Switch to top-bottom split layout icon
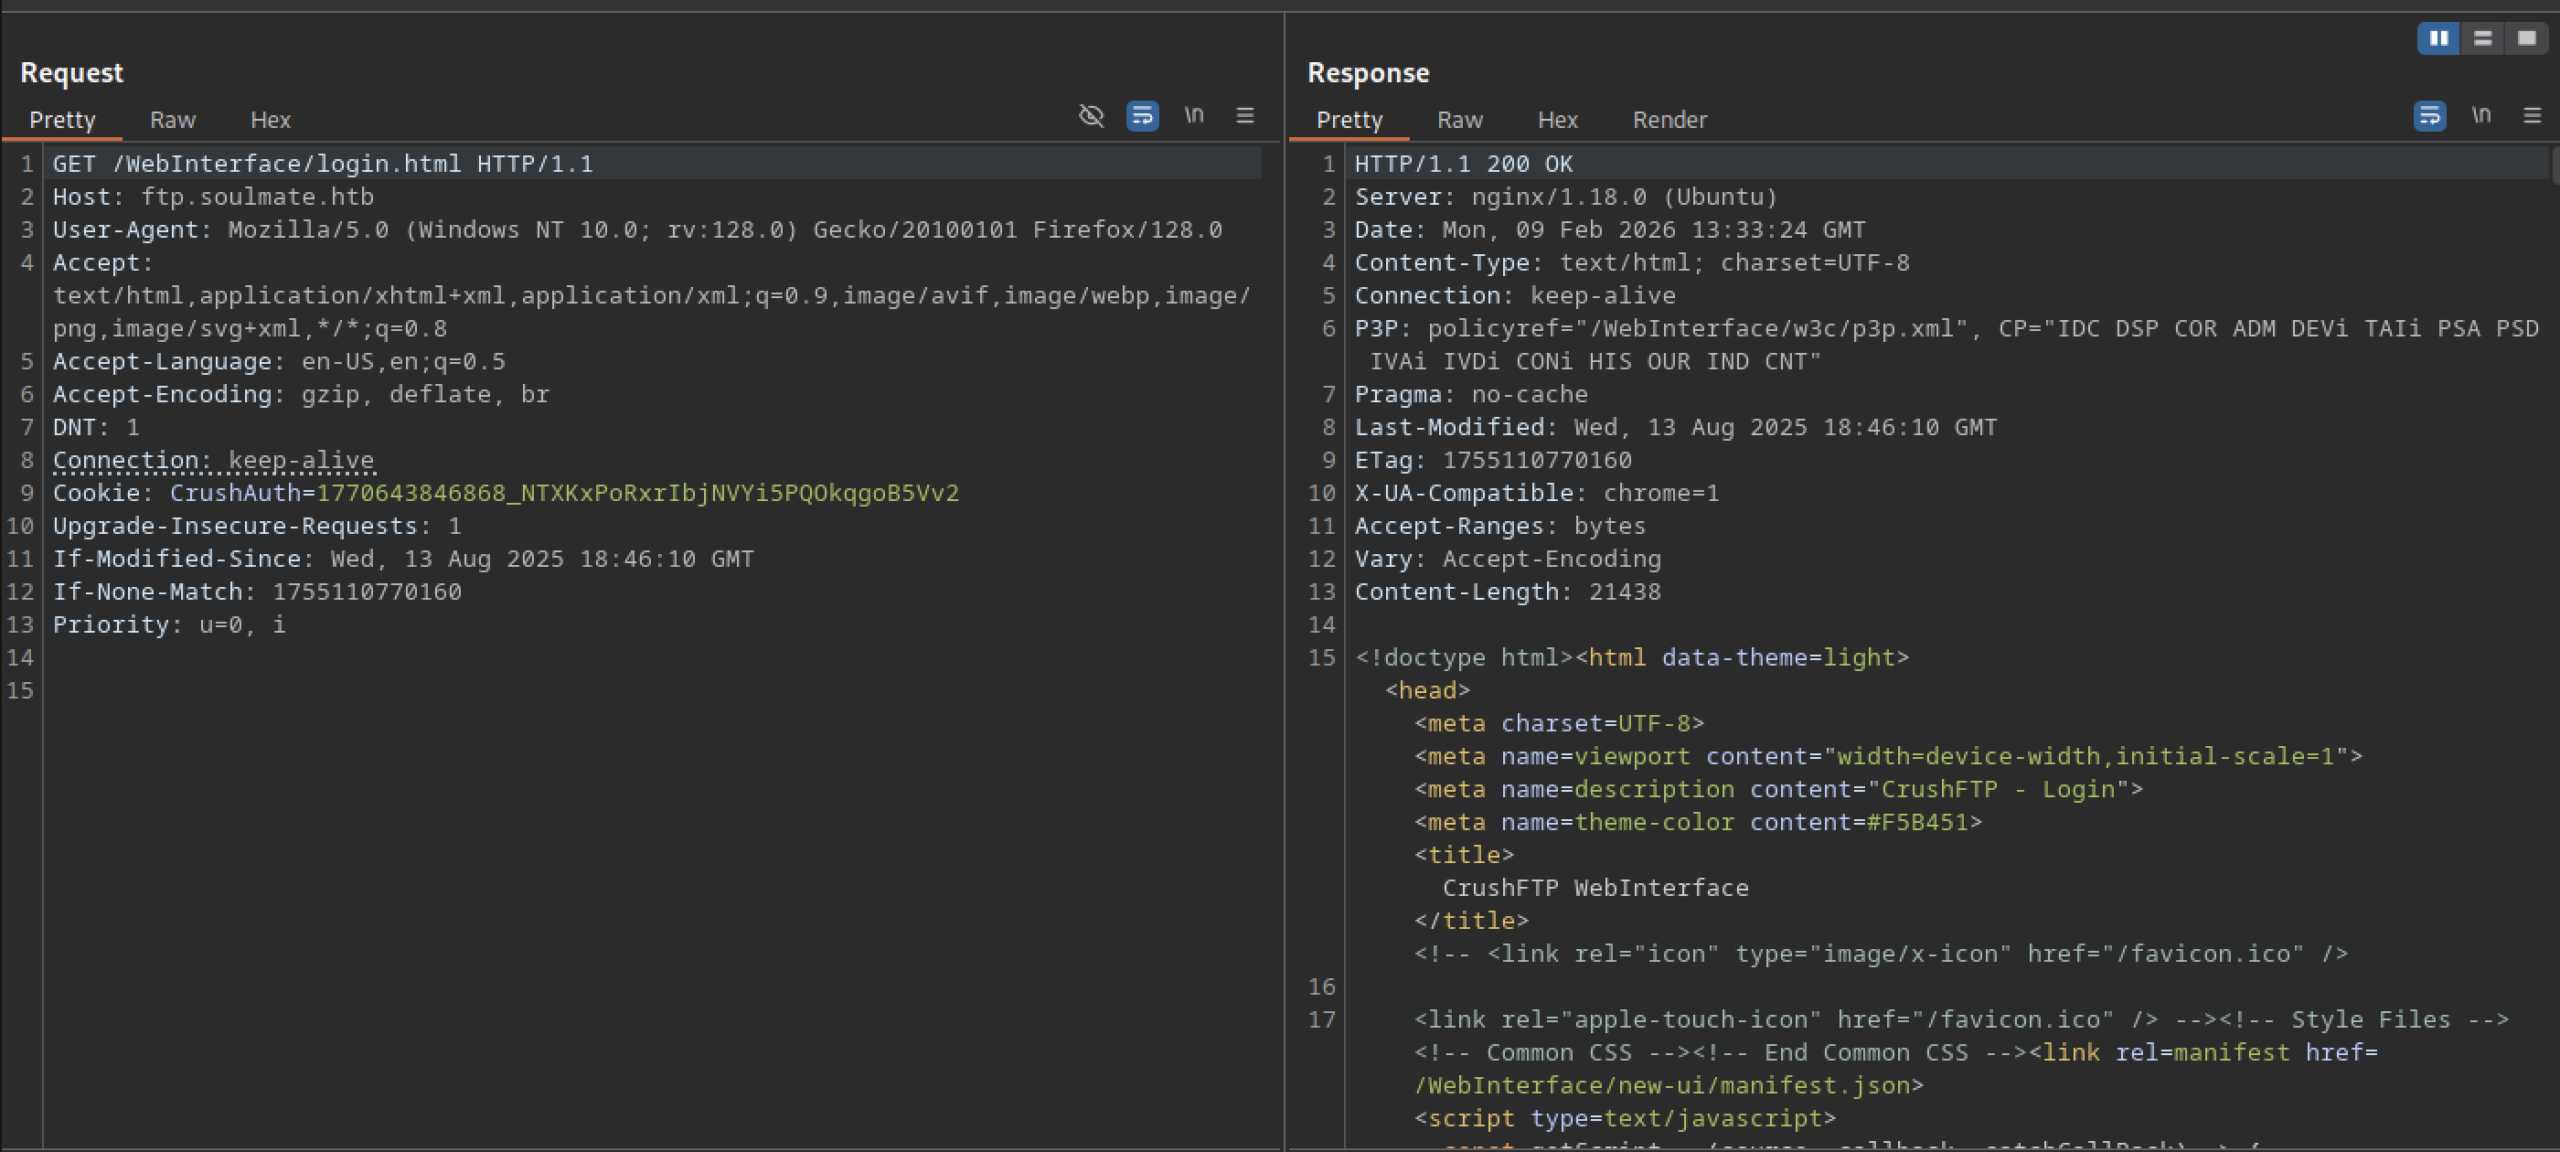The image size is (2560, 1152). click(2483, 38)
